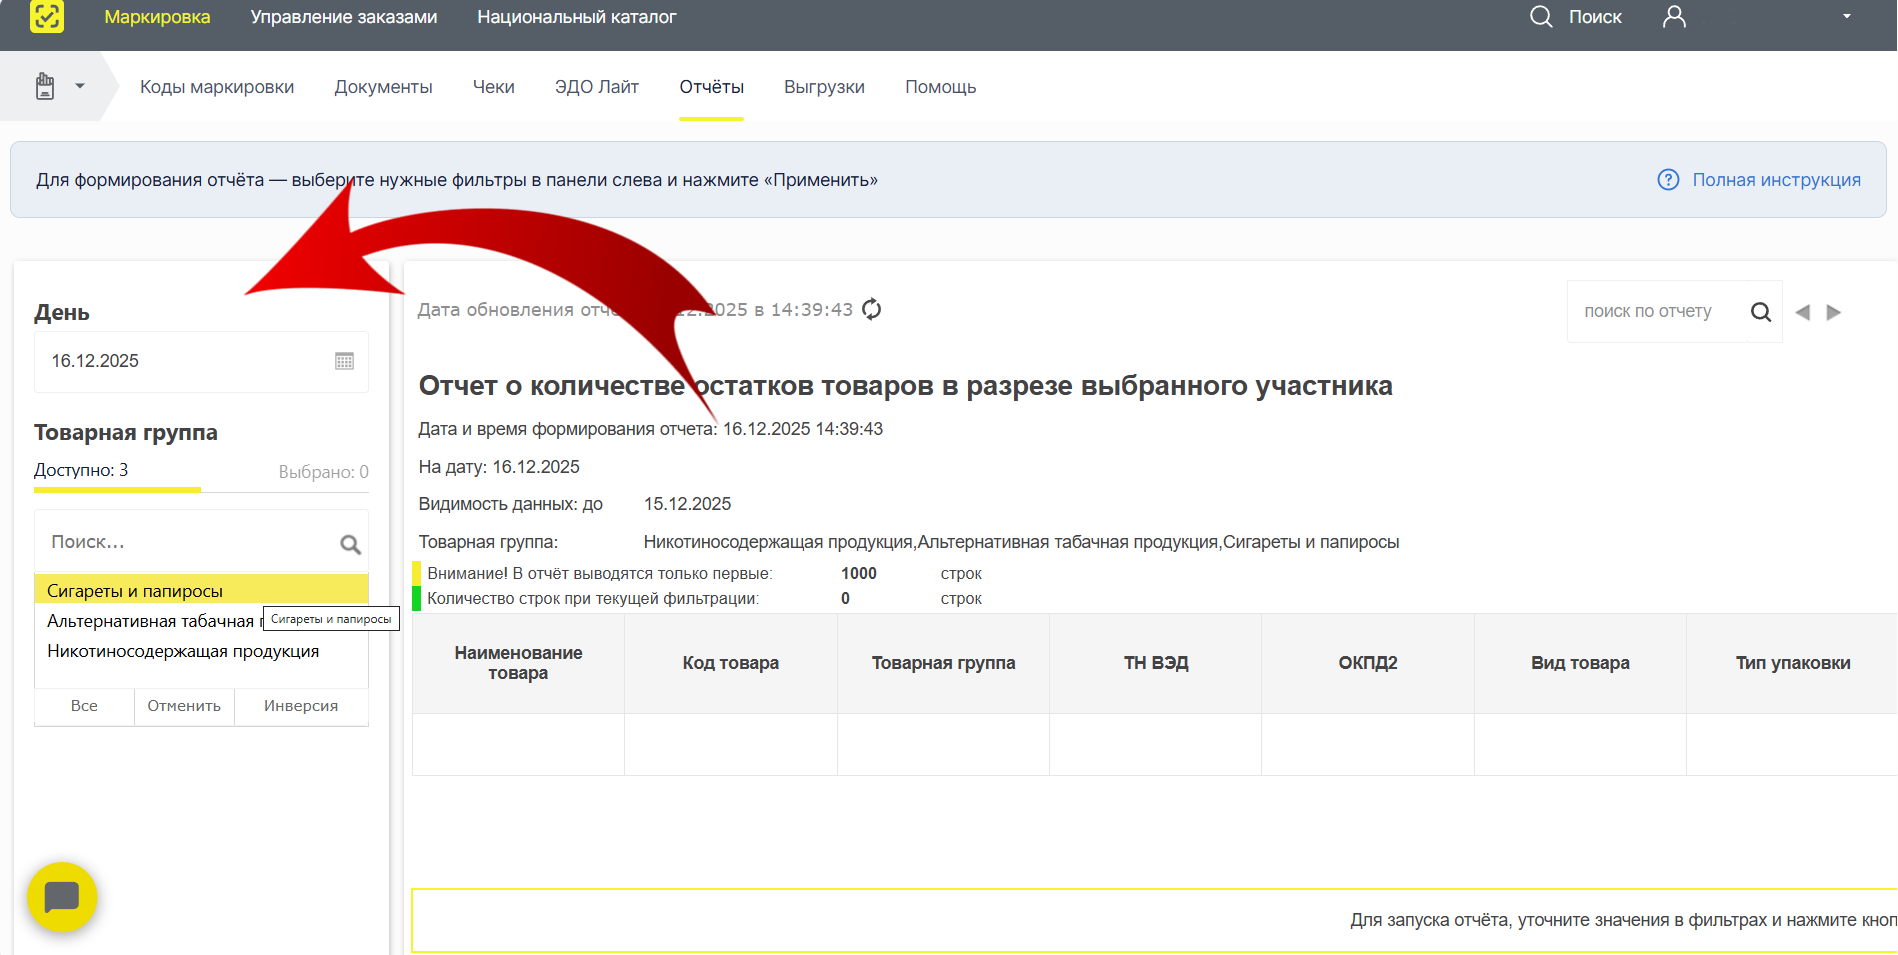
Task: Click the Инверсия button
Action: pos(301,706)
